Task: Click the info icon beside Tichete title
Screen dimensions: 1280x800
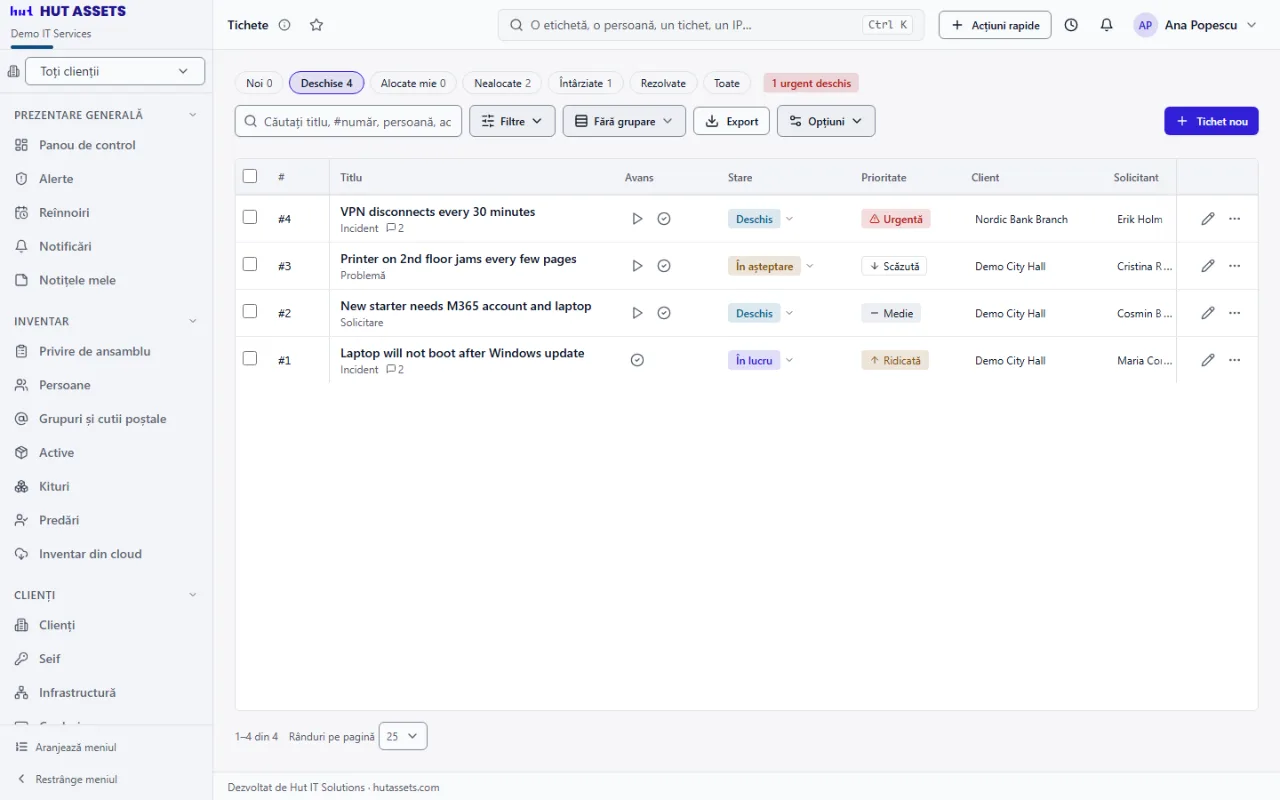Action: click(284, 25)
